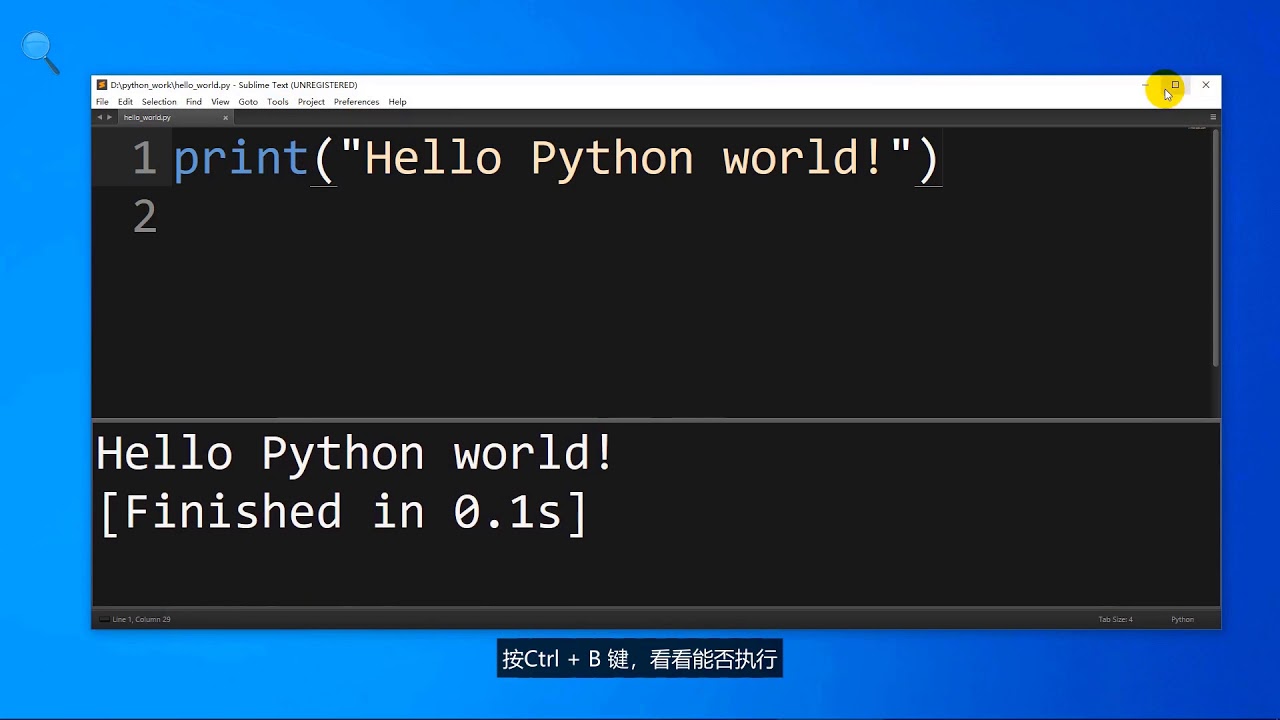Open the Project menu

[311, 102]
